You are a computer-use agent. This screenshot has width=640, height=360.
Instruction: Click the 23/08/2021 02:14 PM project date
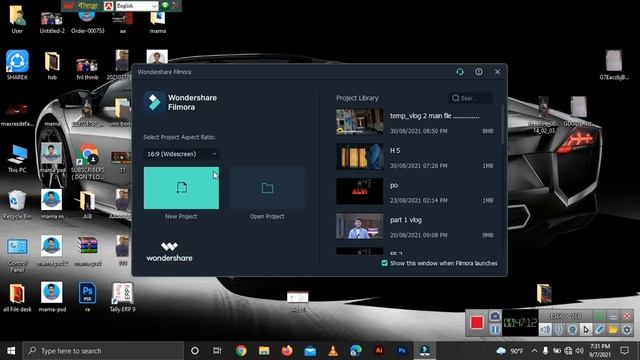(x=418, y=200)
